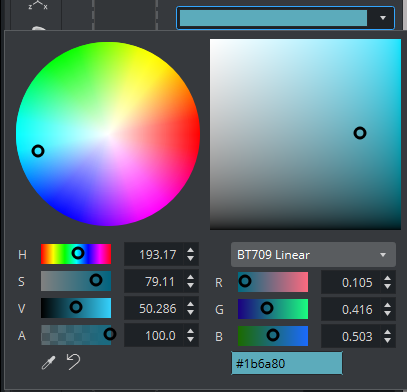Click the hex color field #1b6a80
This screenshot has height=392, width=407.
287,363
